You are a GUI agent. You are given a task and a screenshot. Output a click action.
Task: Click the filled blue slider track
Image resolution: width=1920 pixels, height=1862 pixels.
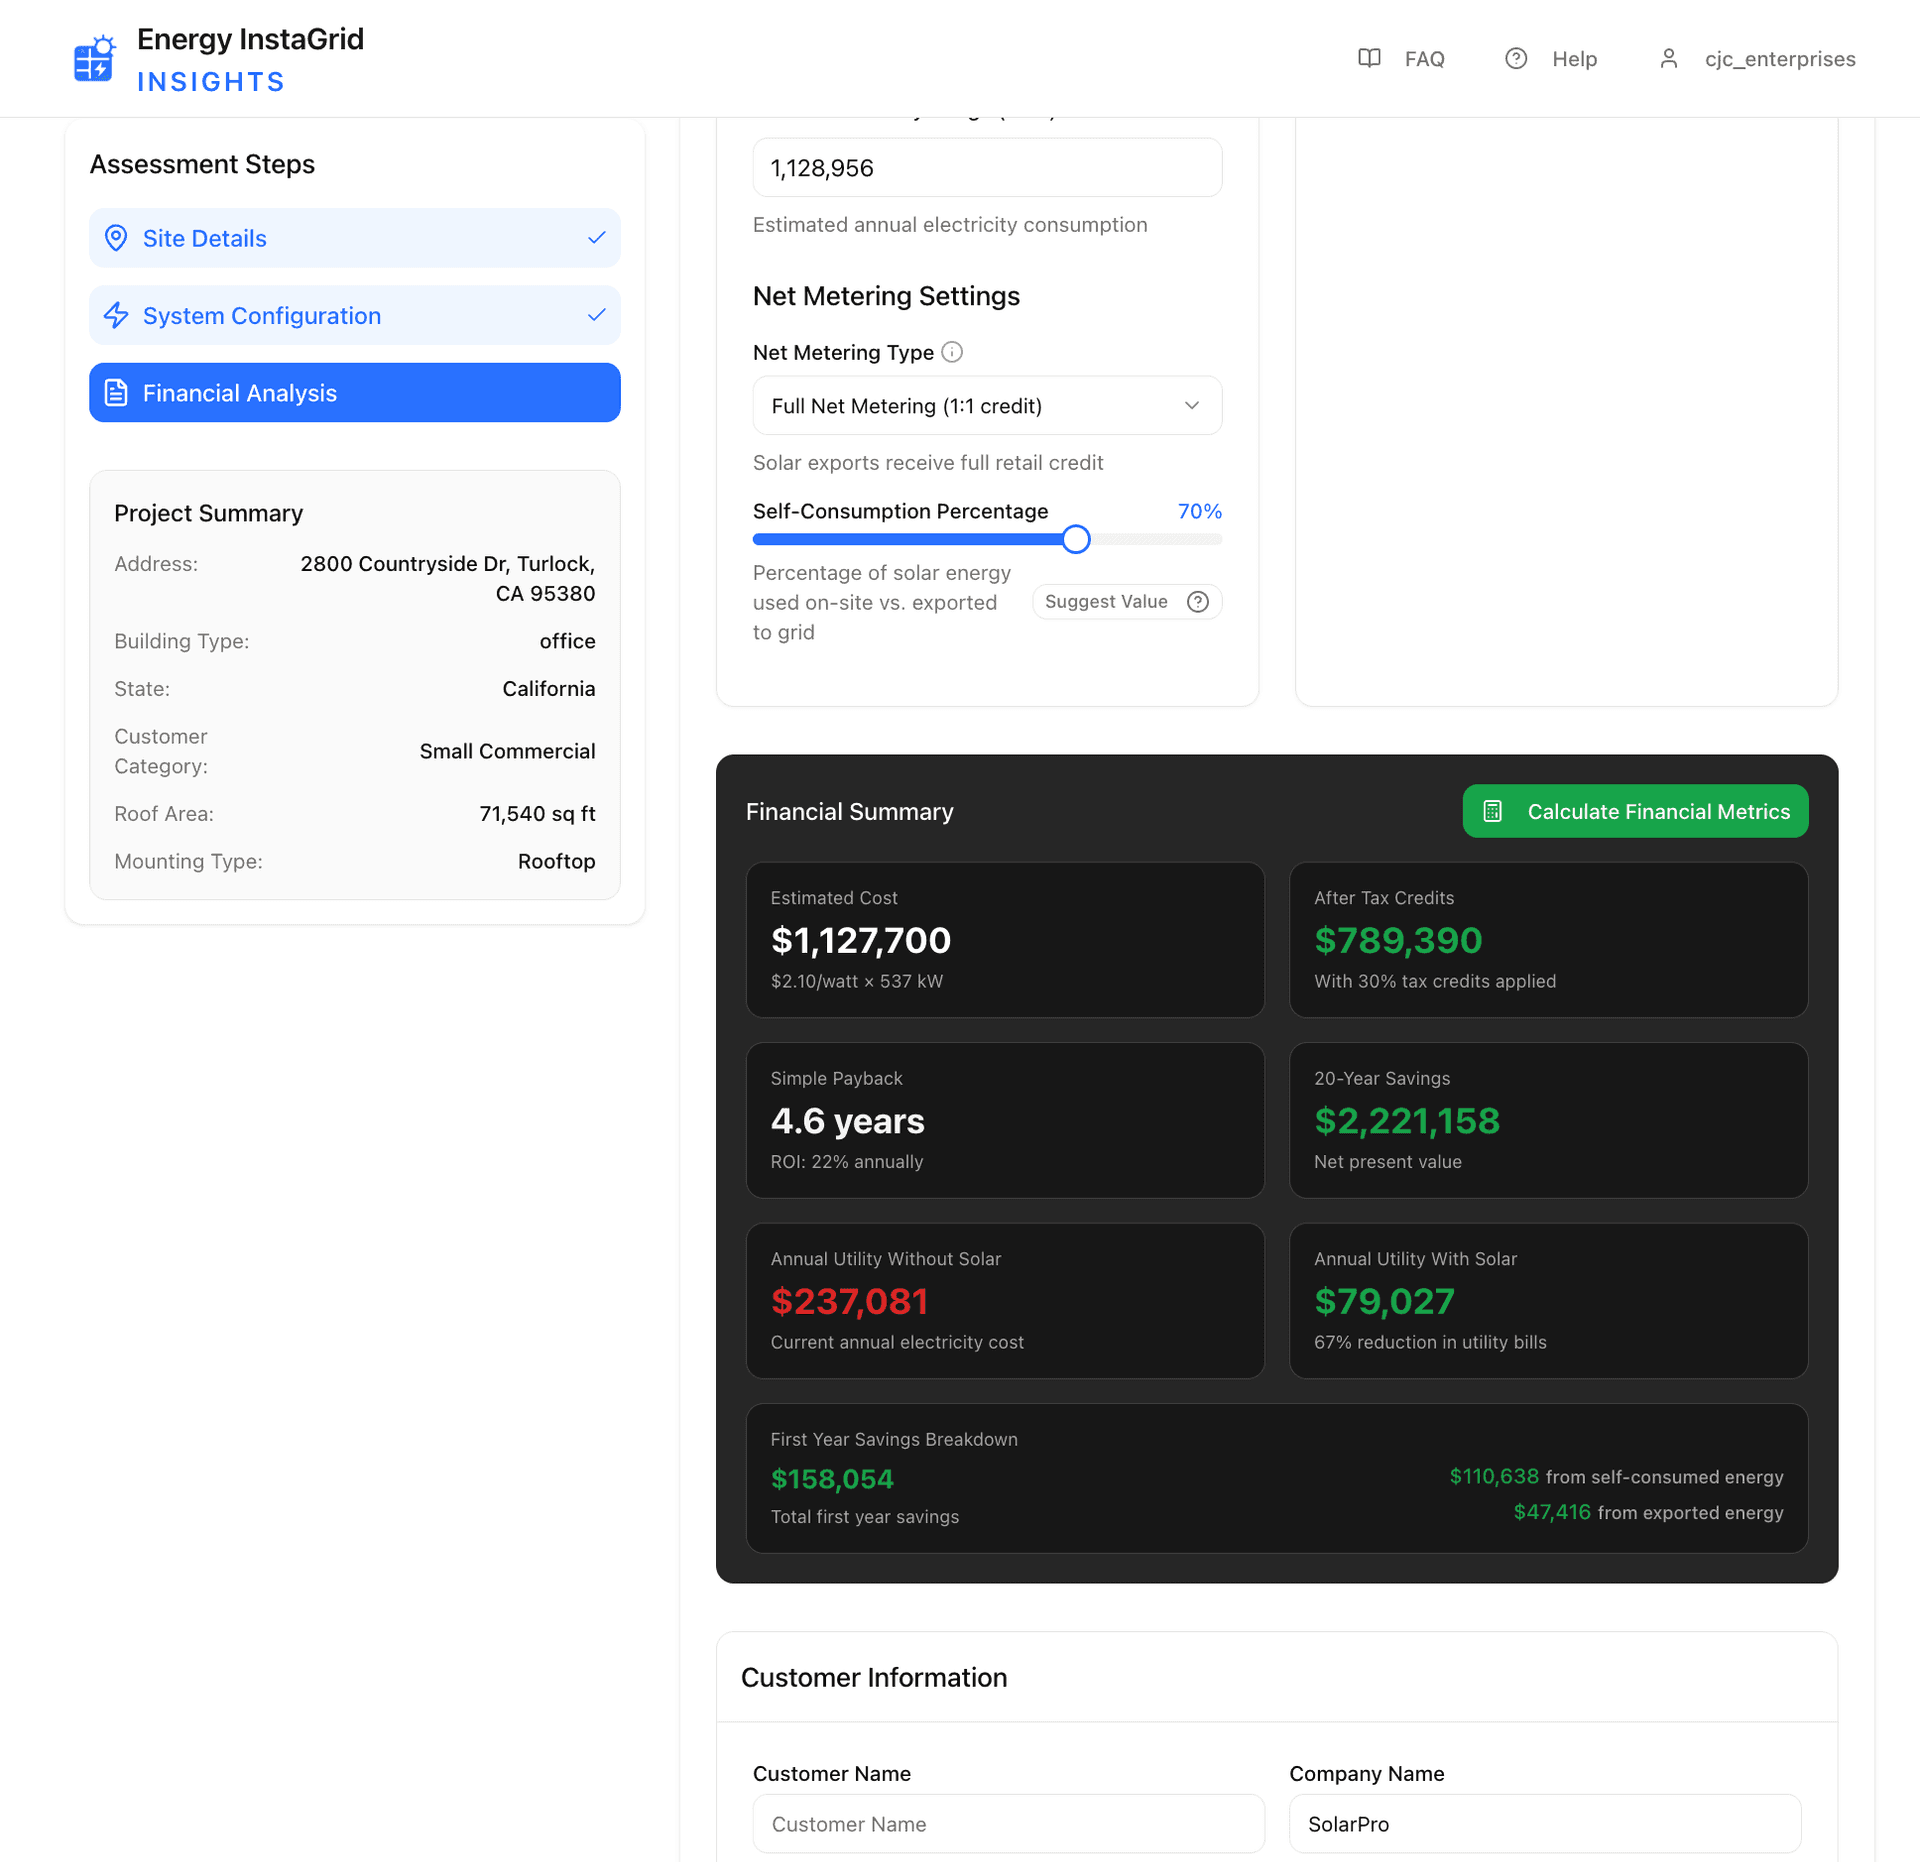[x=908, y=539]
